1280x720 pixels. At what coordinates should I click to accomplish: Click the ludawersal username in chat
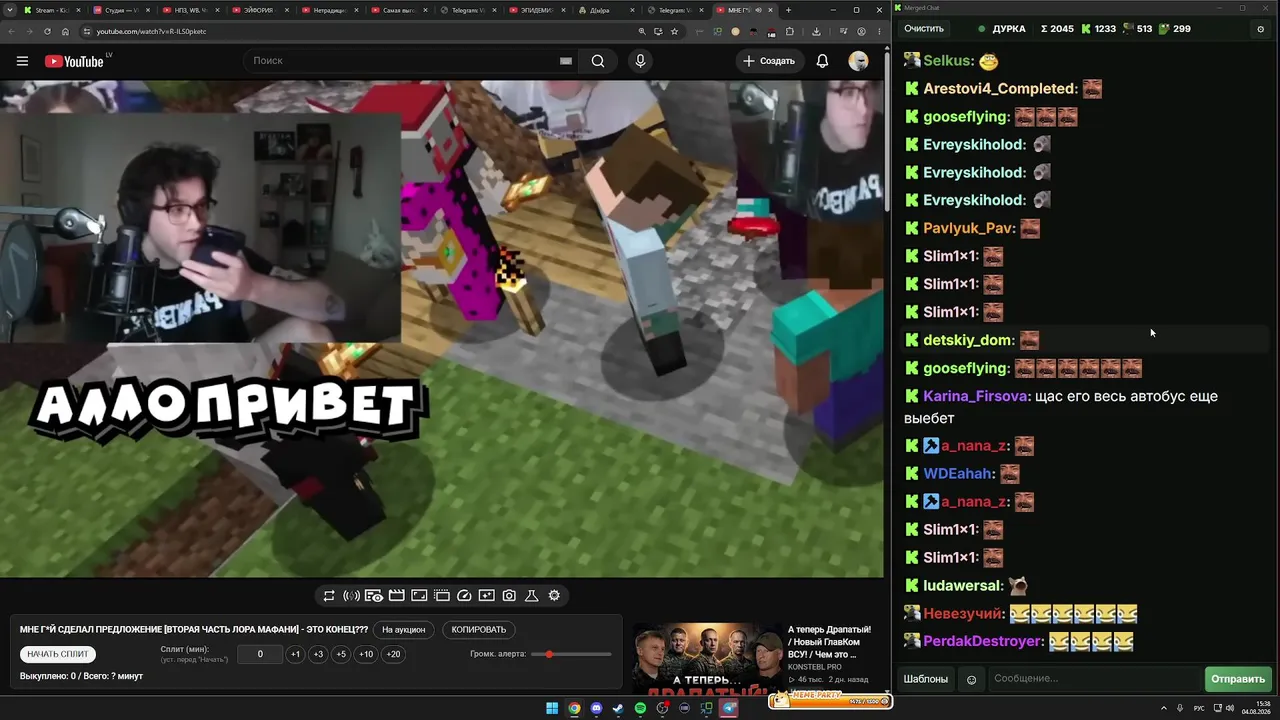pos(961,585)
